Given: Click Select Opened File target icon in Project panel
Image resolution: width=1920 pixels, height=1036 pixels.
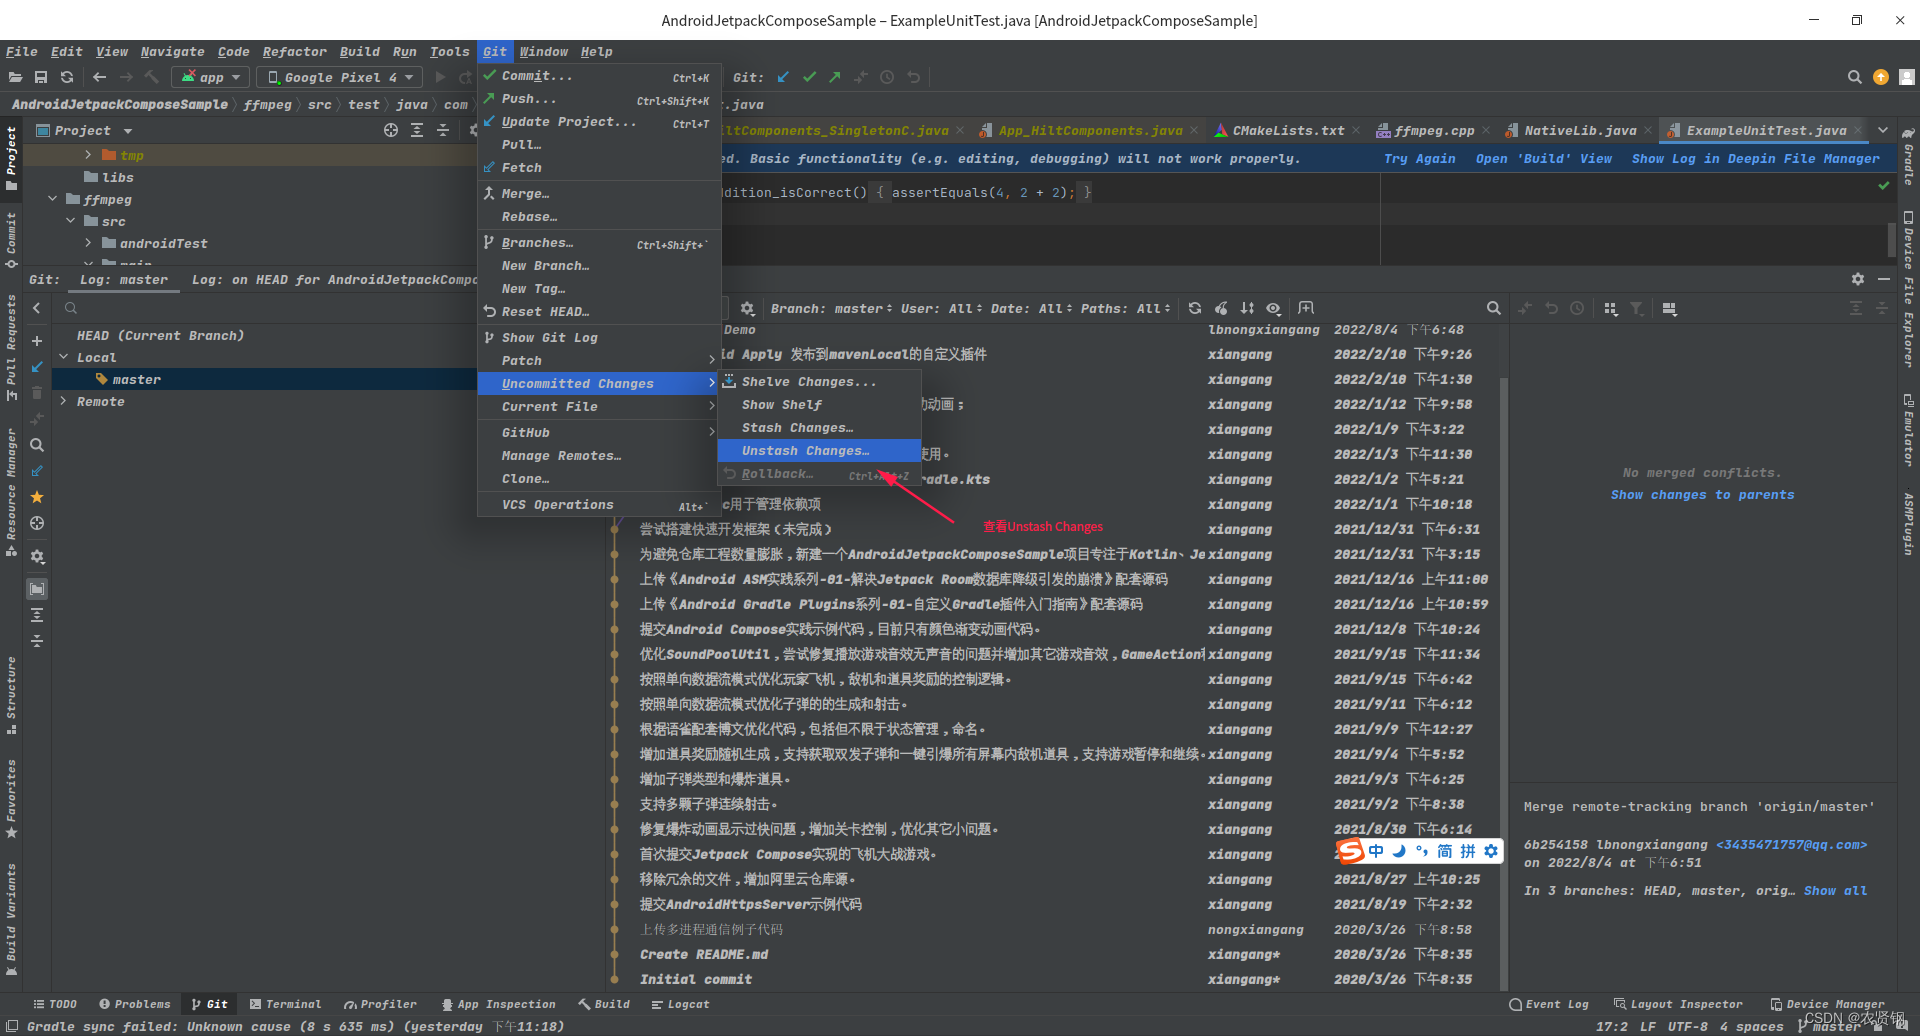Looking at the screenshot, I should click(x=391, y=130).
